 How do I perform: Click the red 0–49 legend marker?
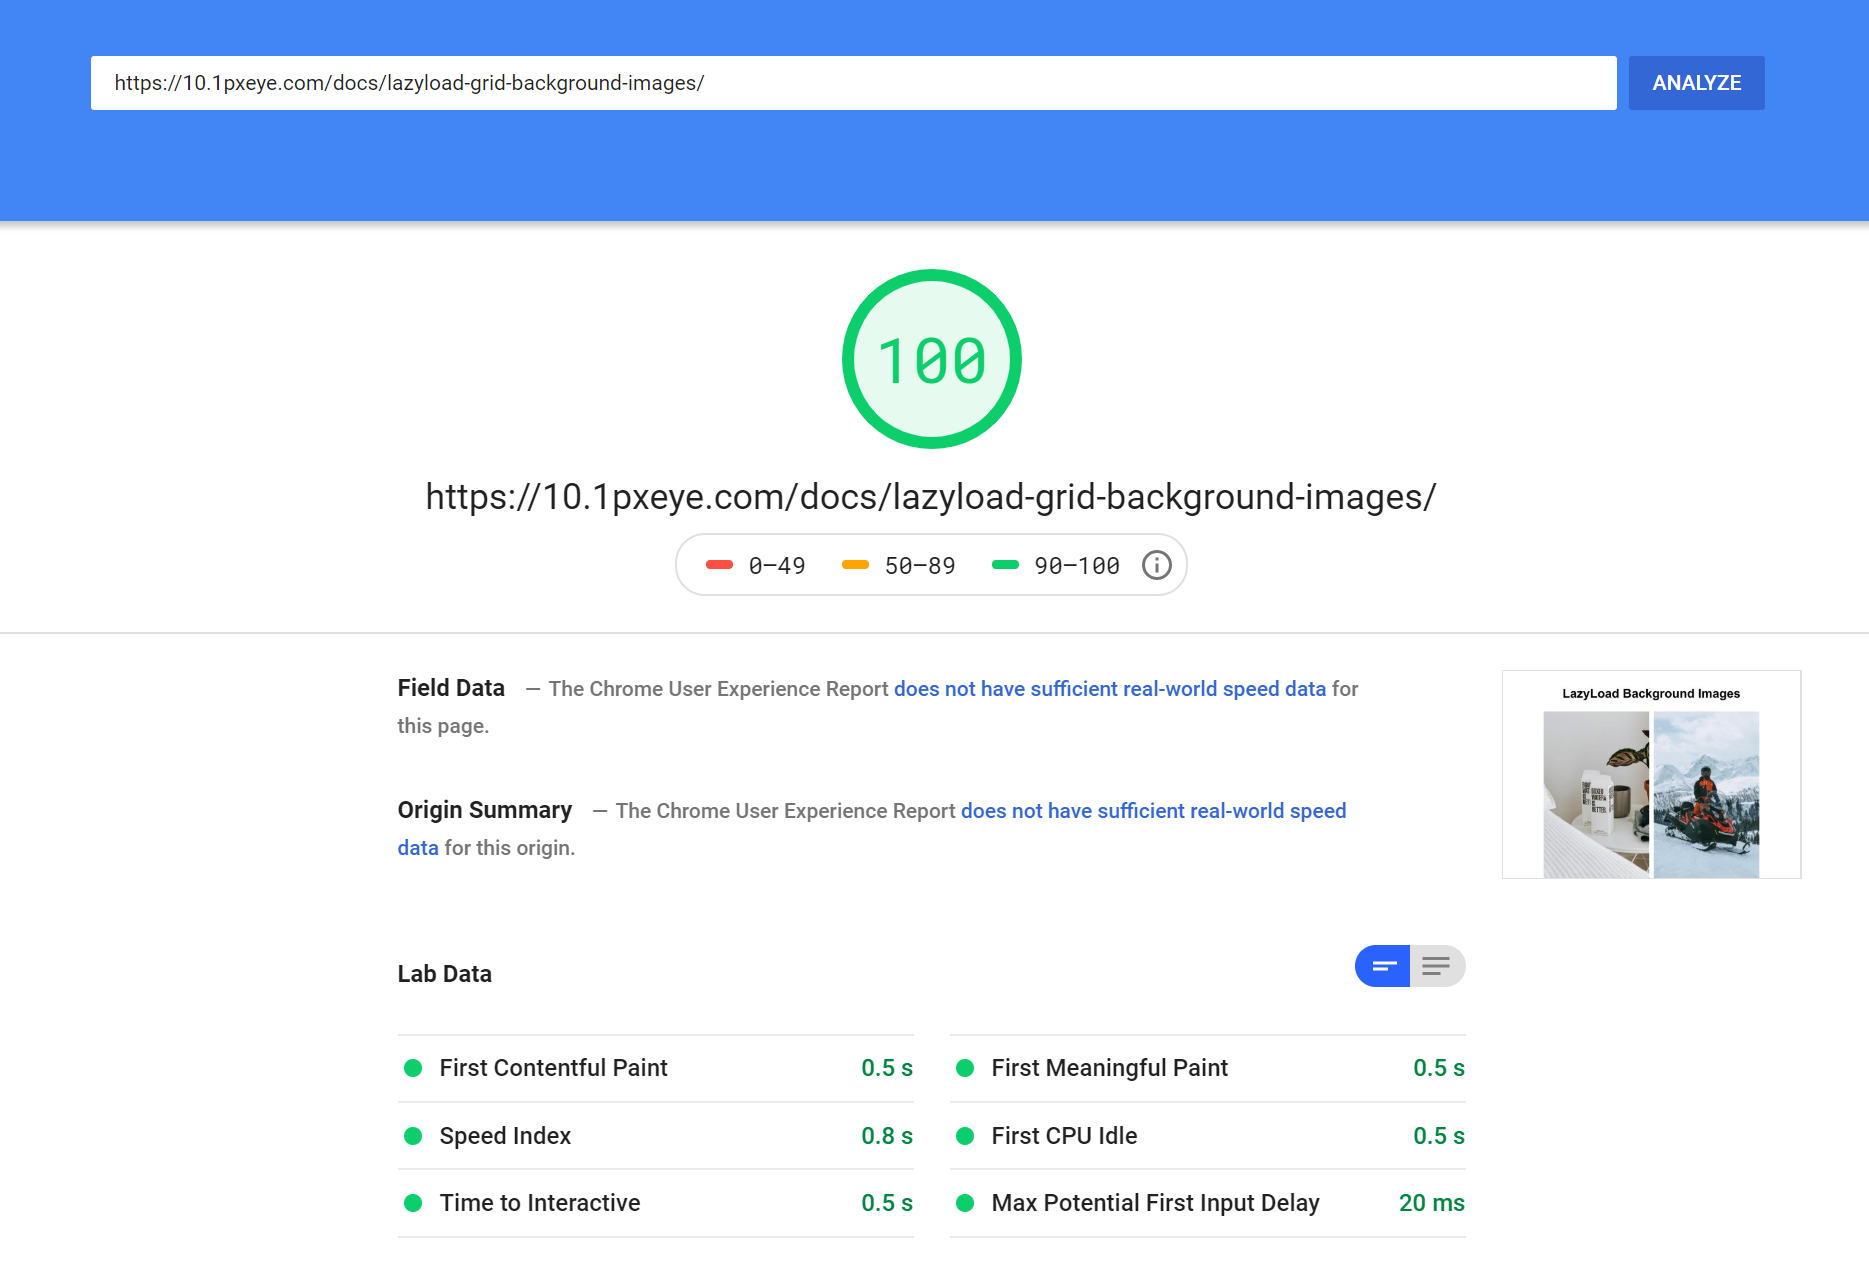tap(719, 566)
